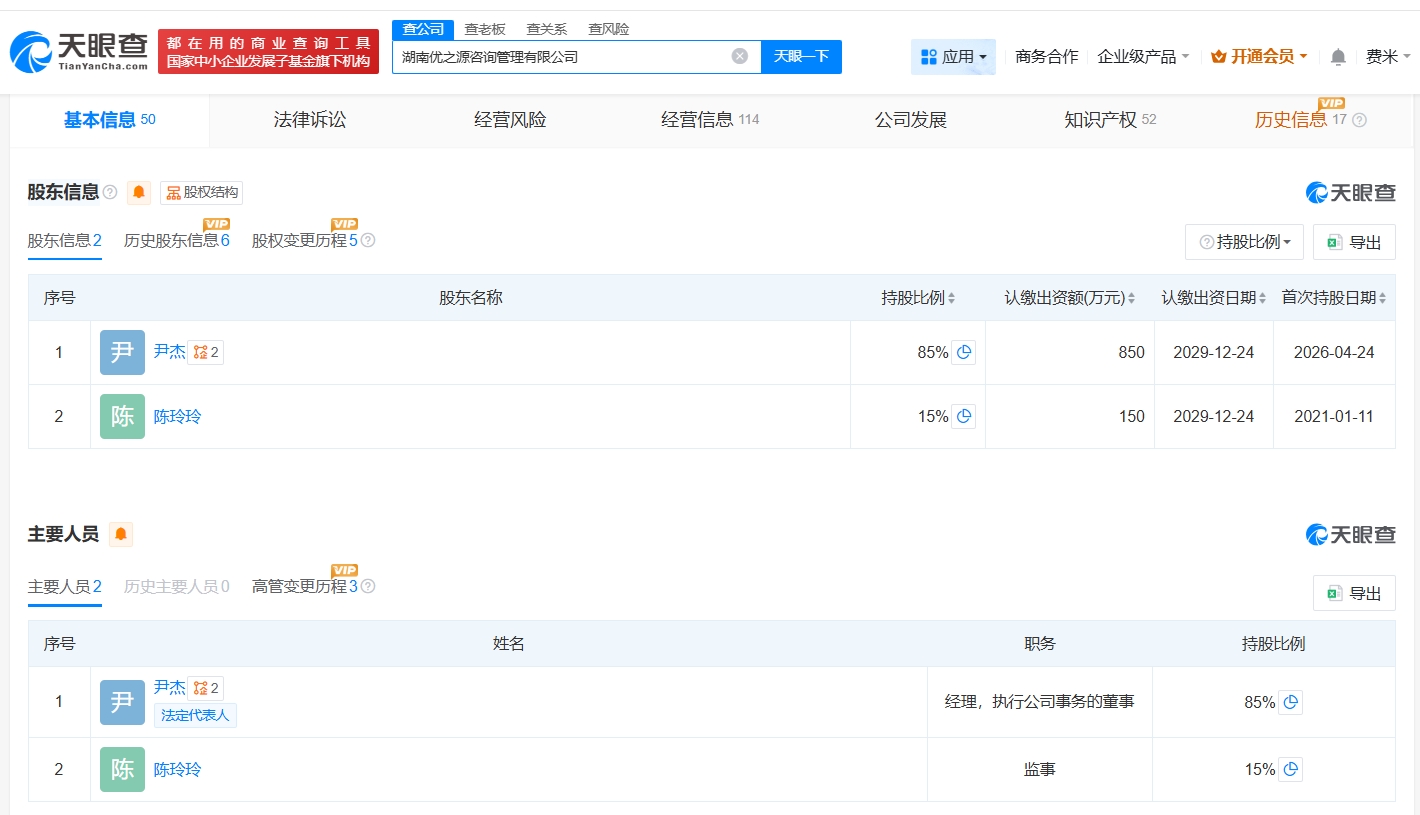1420x815 pixels.
Task: Click the help icon next to 股东信息 title
Action: (x=110, y=192)
